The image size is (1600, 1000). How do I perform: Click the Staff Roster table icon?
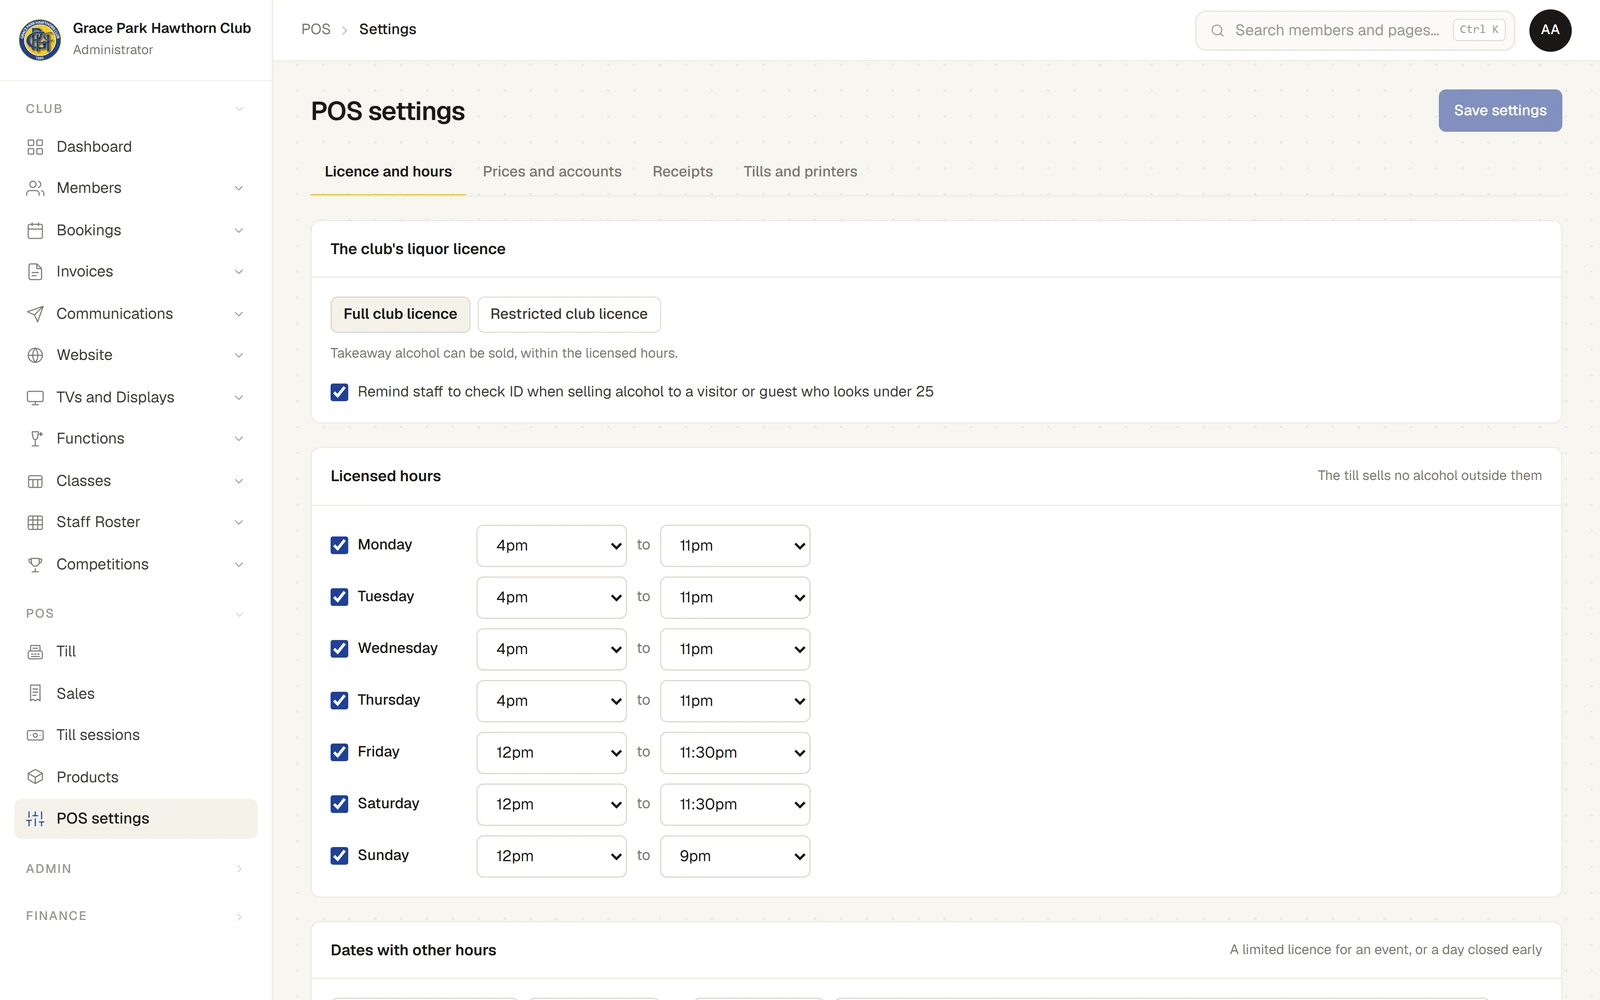point(35,522)
